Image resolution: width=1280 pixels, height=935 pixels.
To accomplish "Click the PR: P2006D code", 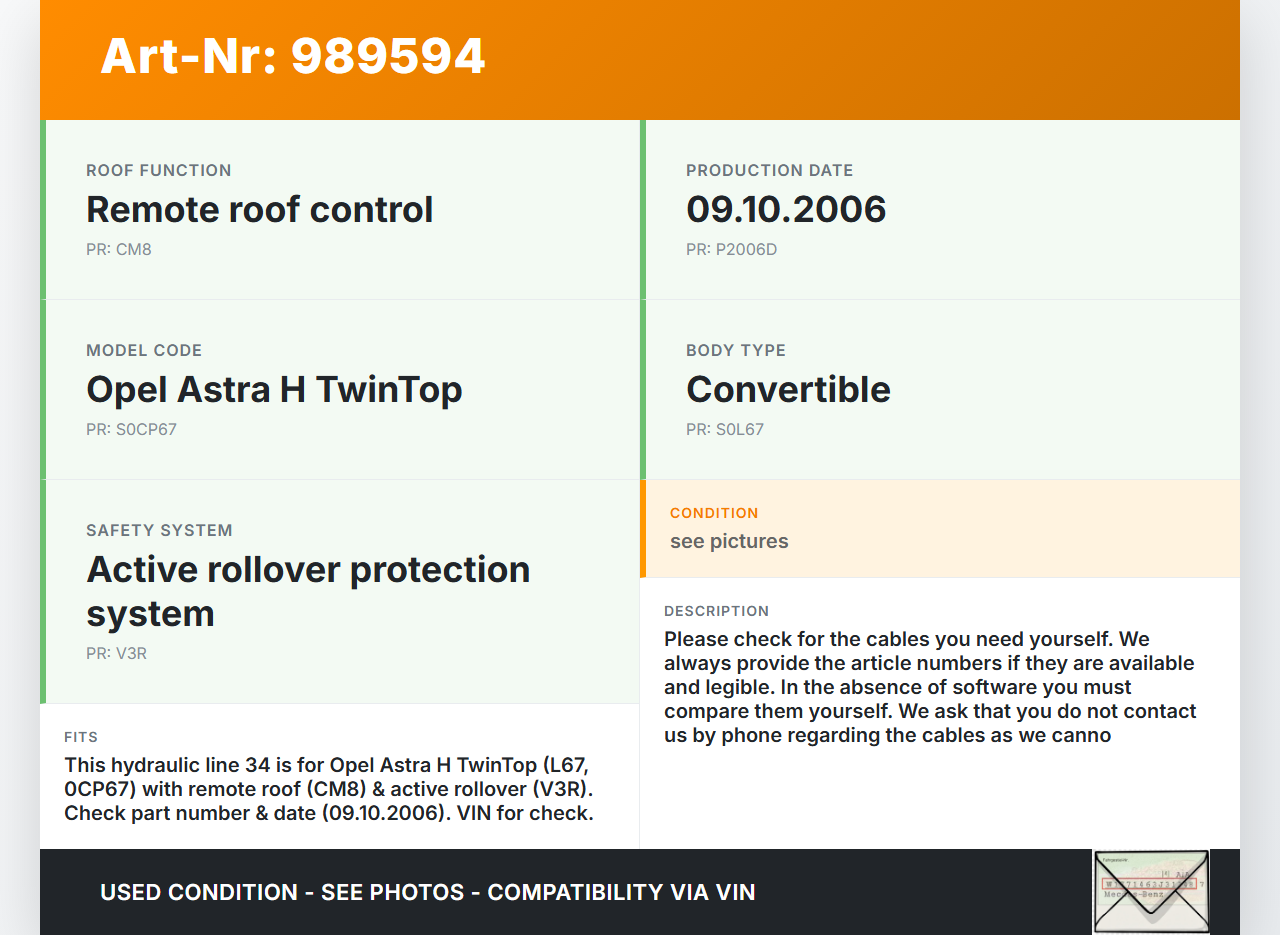I will (x=731, y=249).
